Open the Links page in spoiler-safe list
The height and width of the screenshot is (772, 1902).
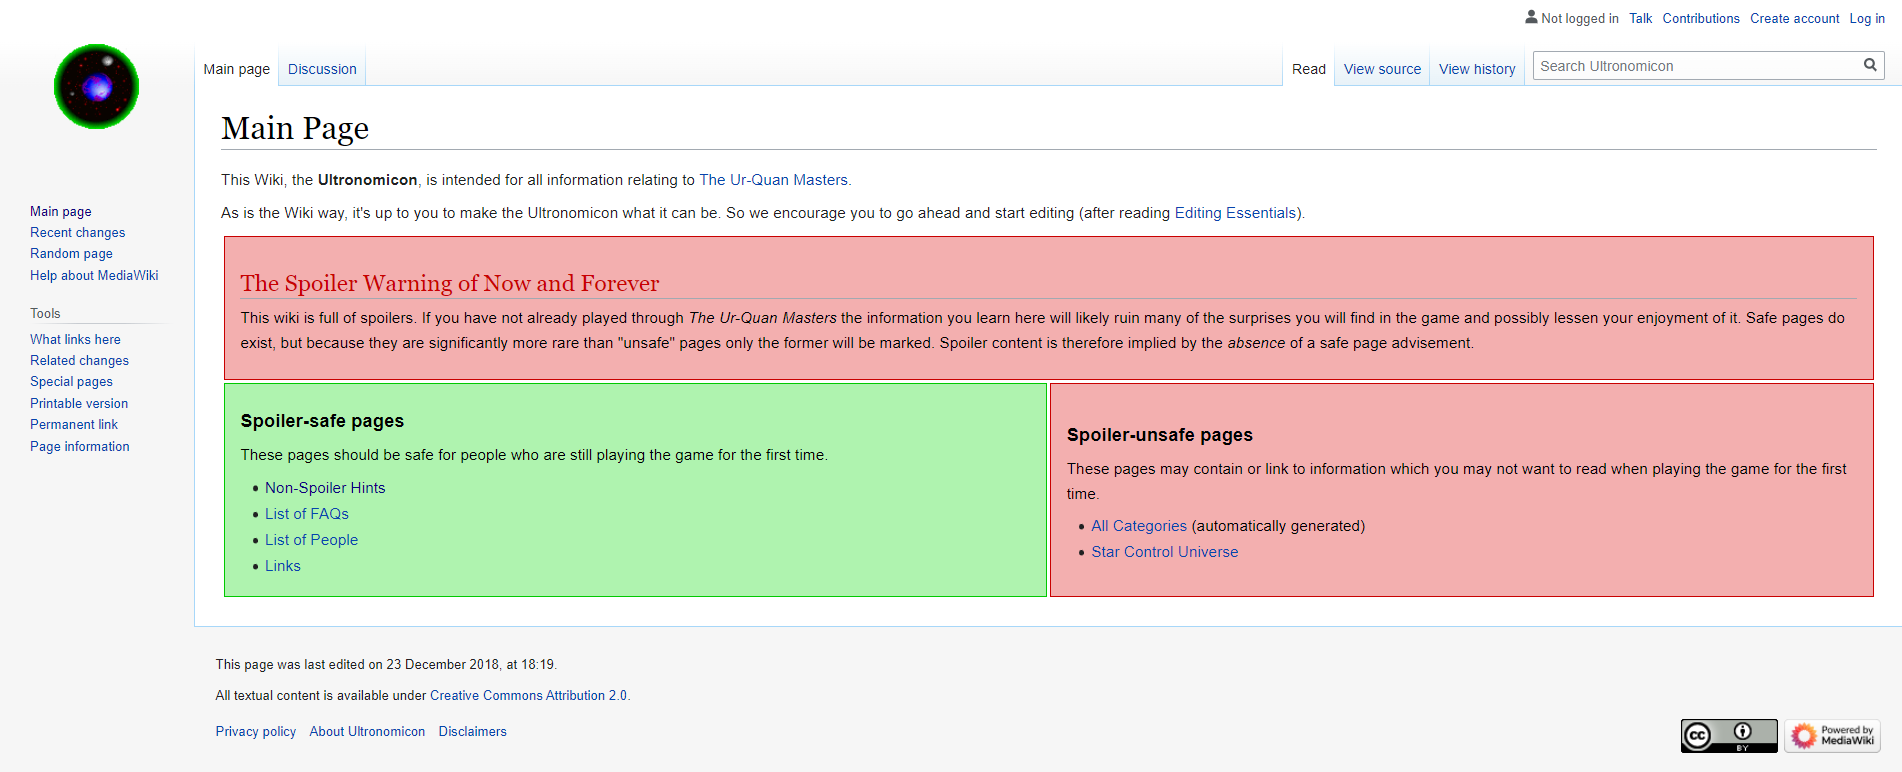pos(283,566)
